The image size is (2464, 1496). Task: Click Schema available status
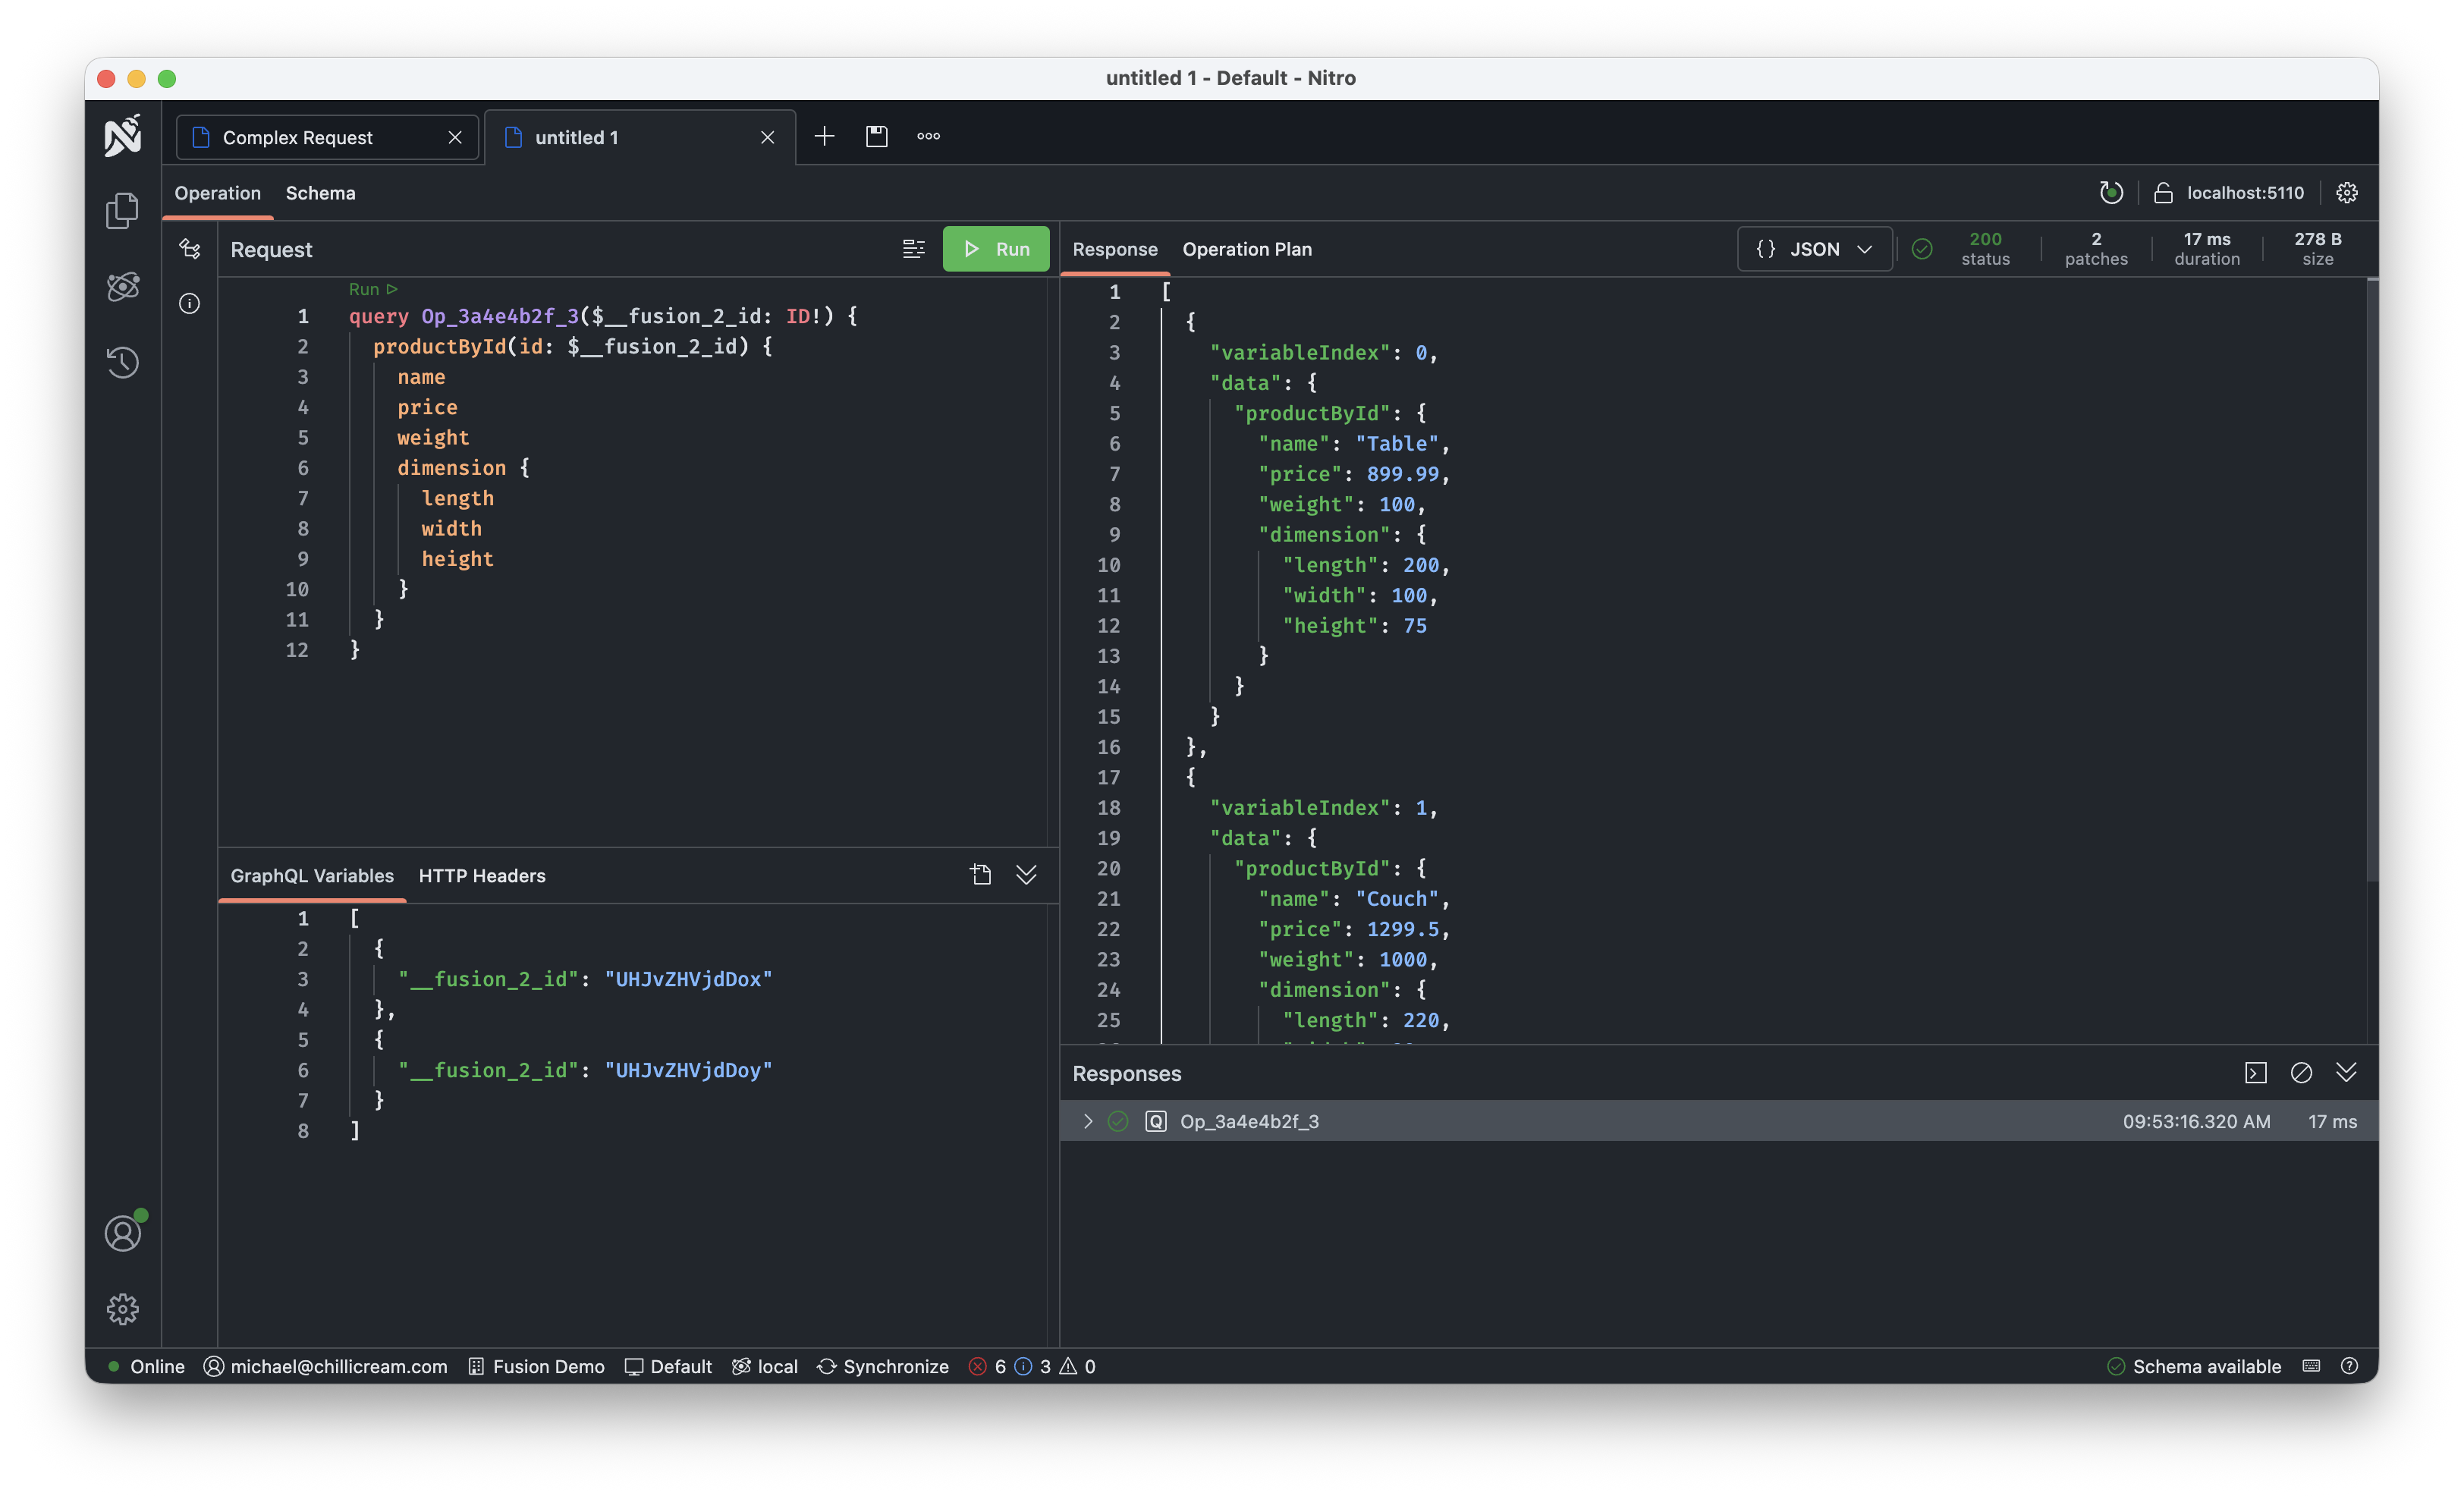2194,1366
